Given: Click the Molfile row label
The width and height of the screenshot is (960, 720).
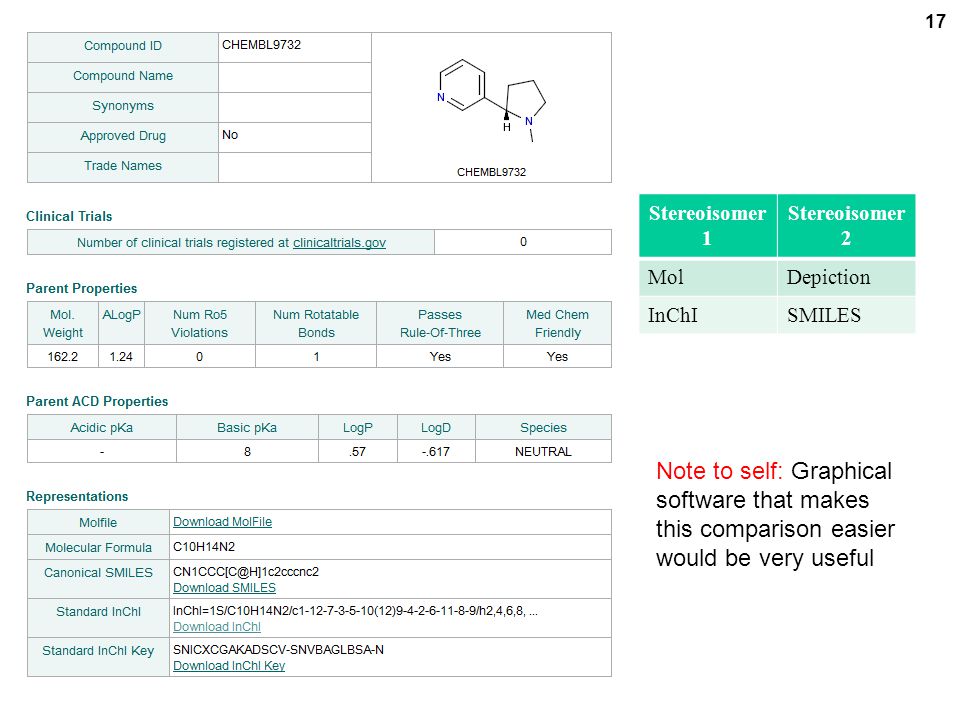Looking at the screenshot, I should pos(98,522).
